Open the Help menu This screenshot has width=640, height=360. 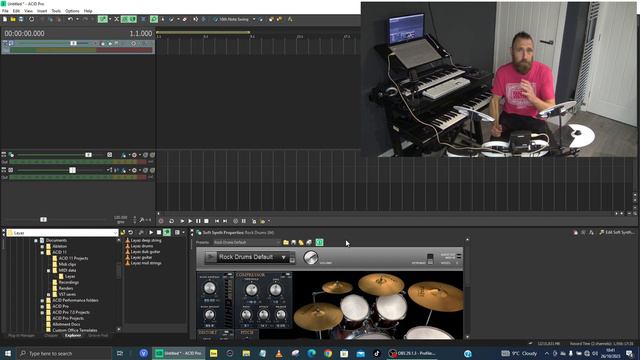(x=88, y=11)
